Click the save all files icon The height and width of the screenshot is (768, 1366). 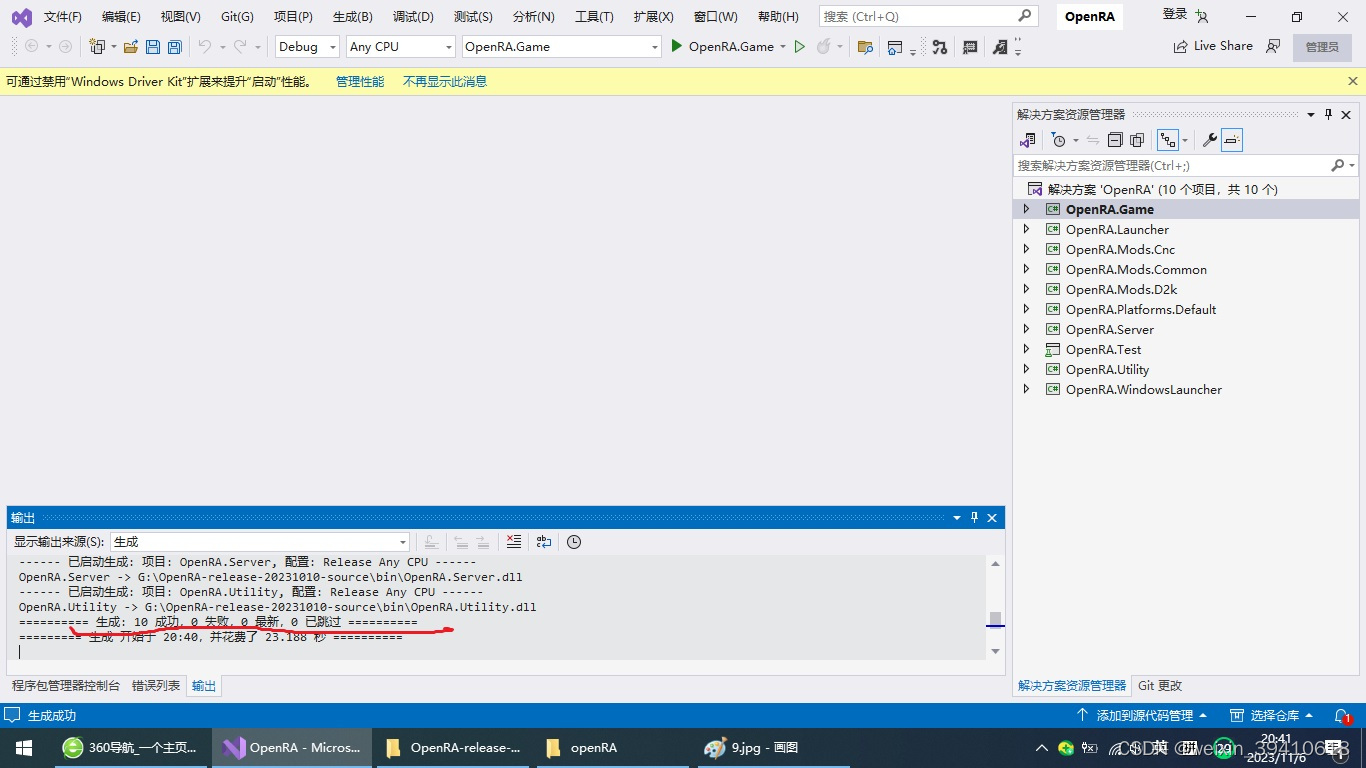pos(175,47)
